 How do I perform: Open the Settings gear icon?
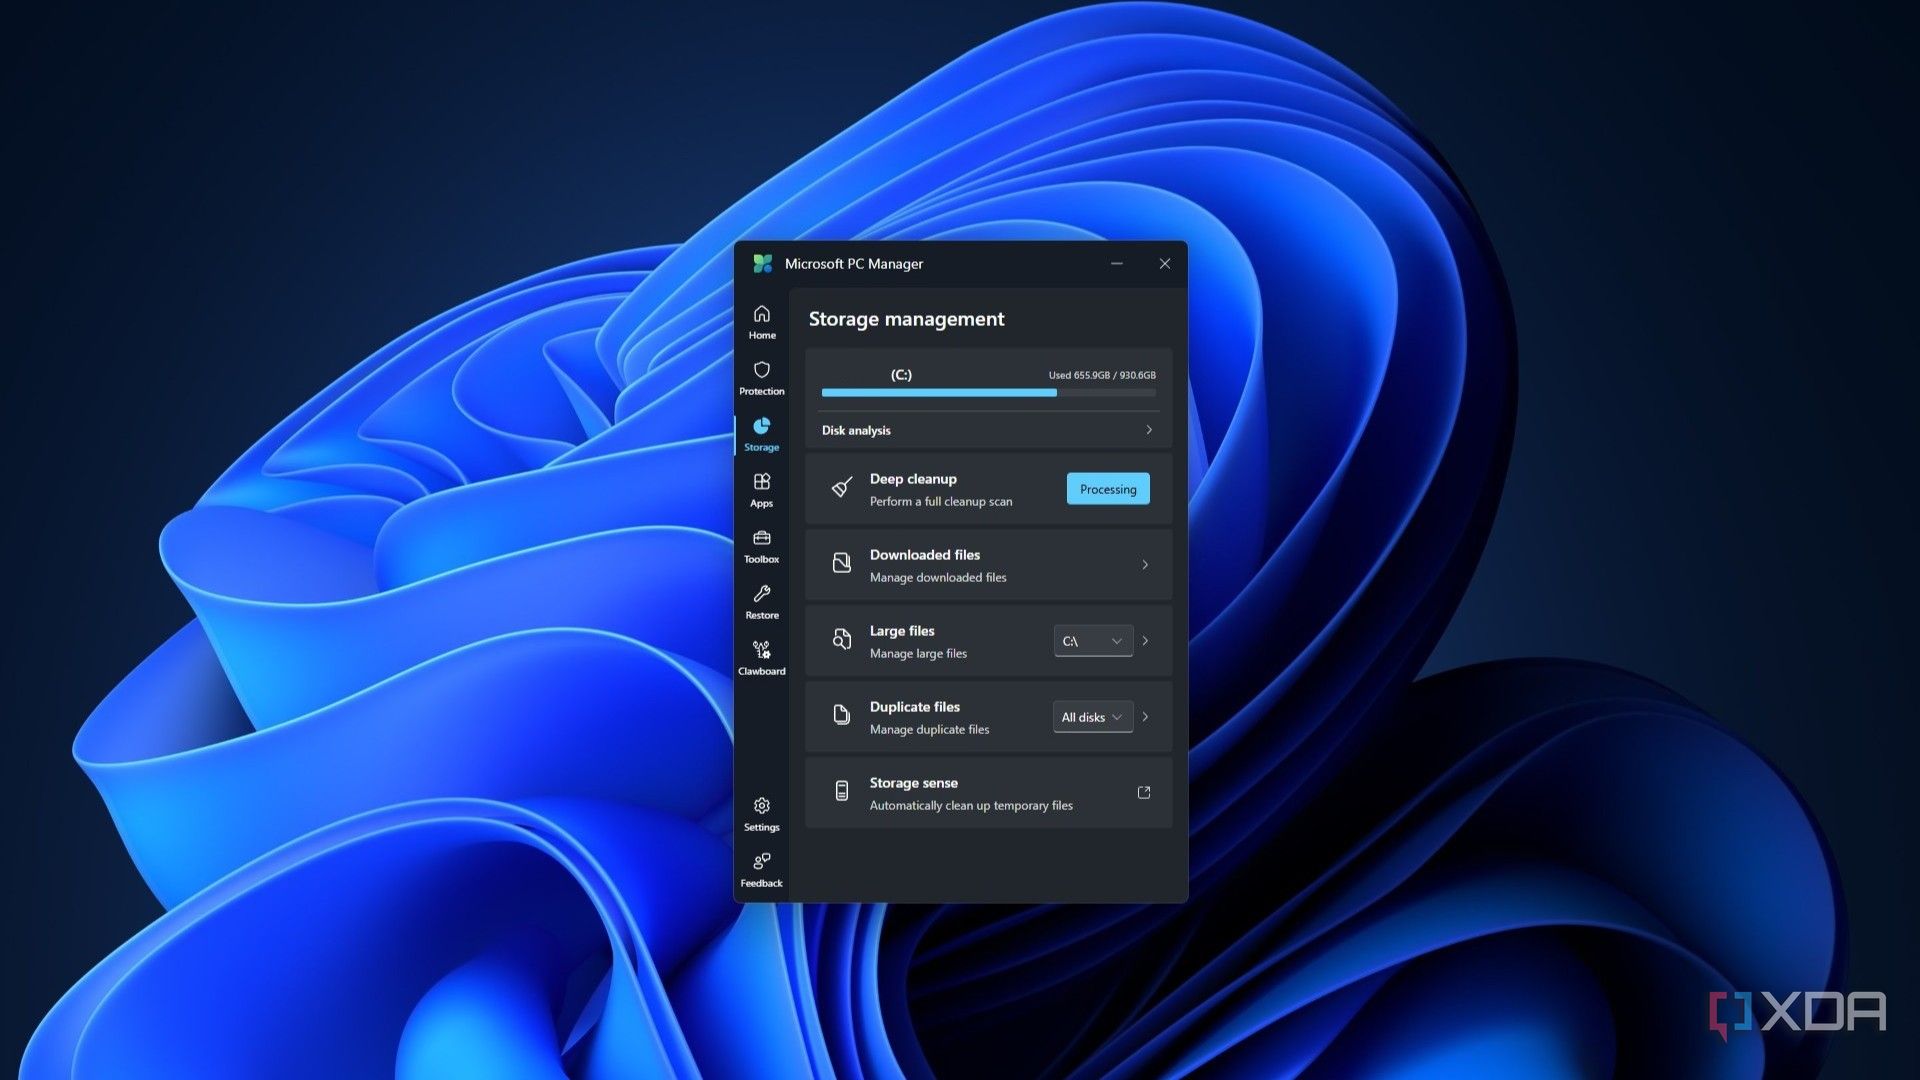point(761,806)
